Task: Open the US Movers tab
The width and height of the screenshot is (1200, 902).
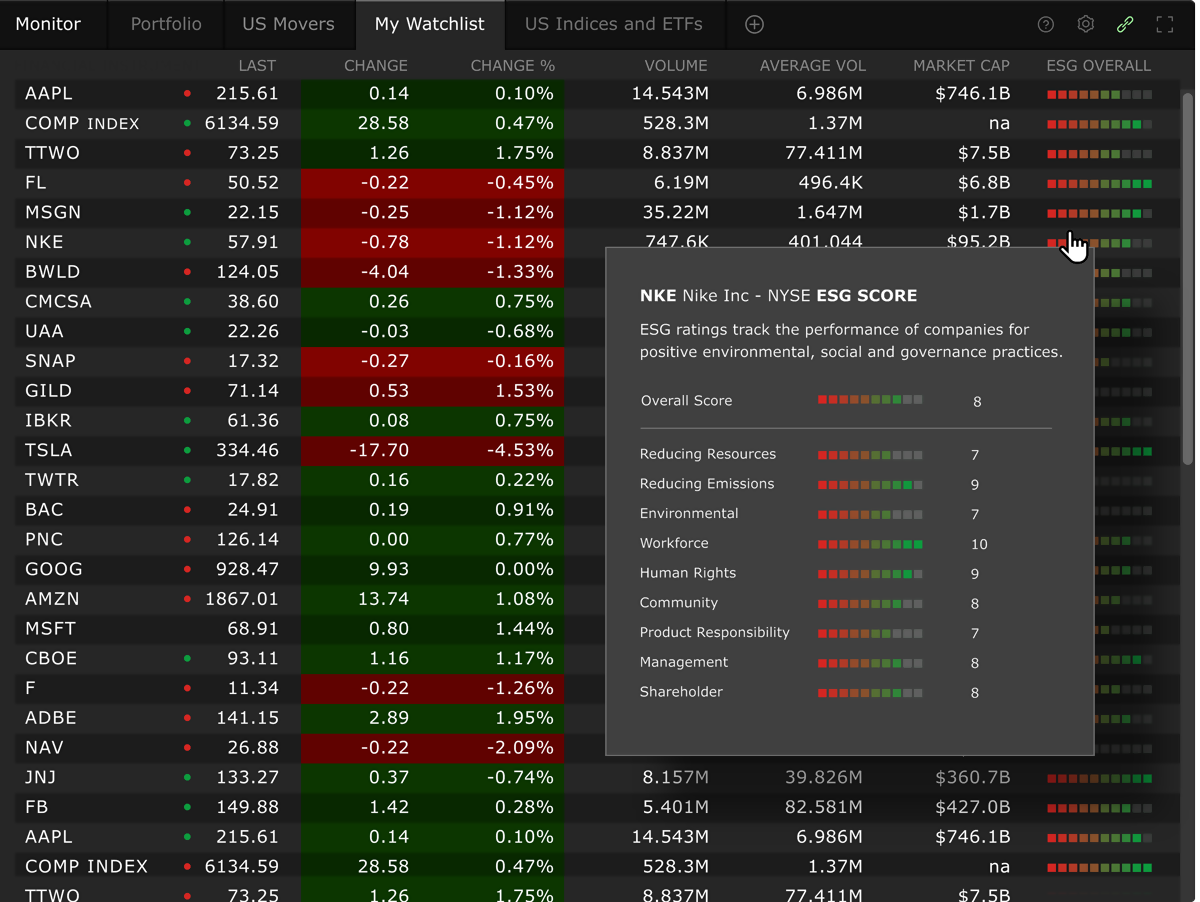Action: tap(288, 24)
